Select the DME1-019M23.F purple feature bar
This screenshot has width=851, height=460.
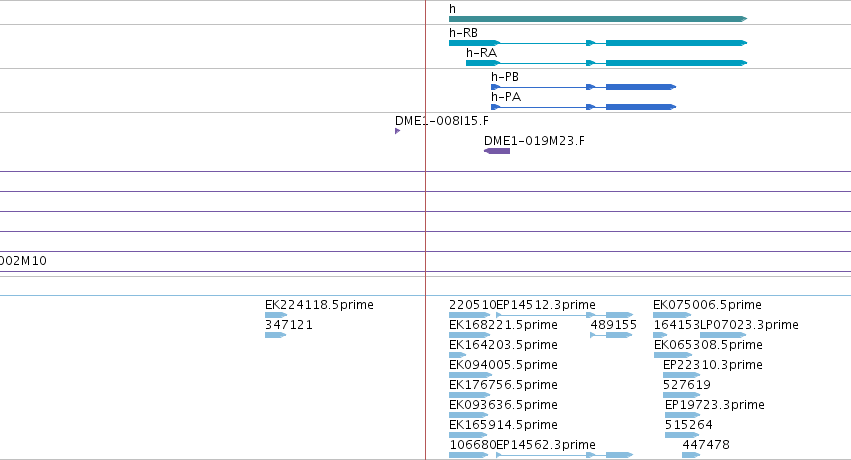497,151
